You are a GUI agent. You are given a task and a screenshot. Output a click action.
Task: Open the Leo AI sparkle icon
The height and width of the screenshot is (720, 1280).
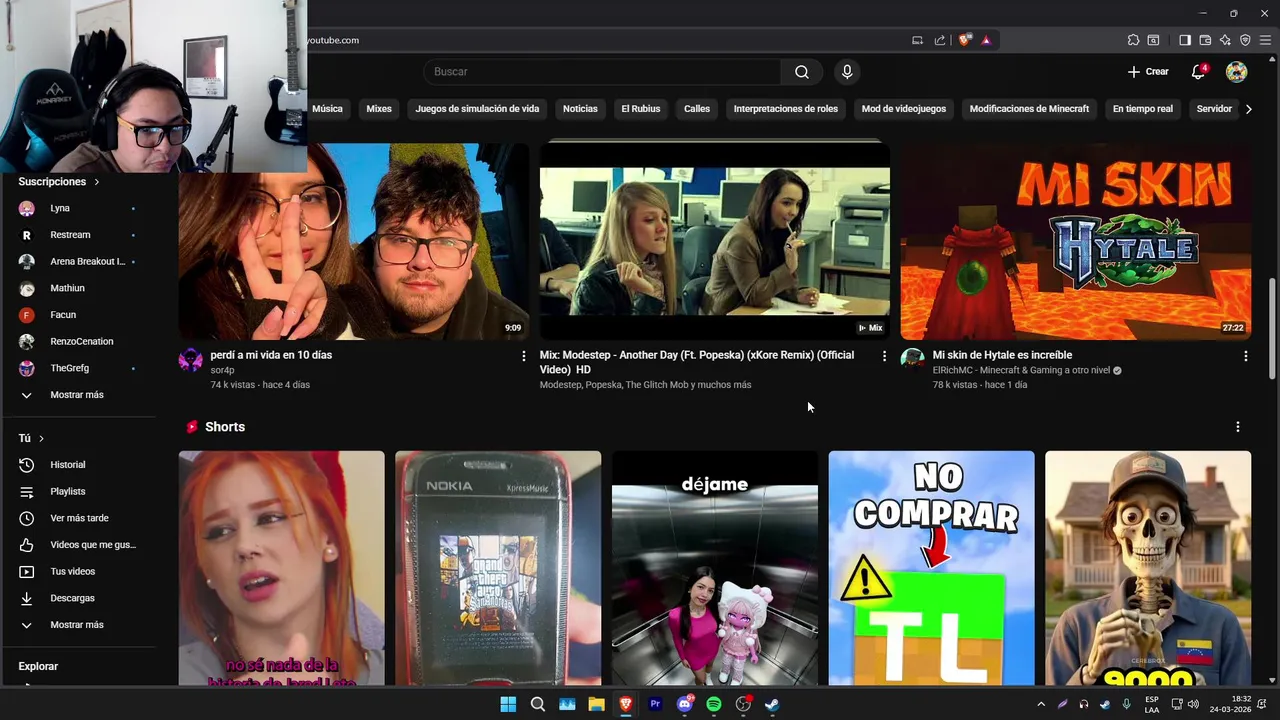(1225, 40)
